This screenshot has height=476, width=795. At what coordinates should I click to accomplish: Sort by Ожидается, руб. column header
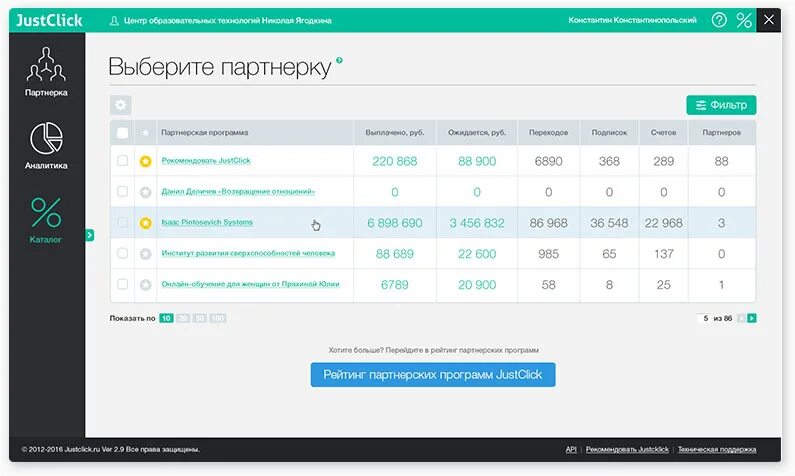(477, 133)
